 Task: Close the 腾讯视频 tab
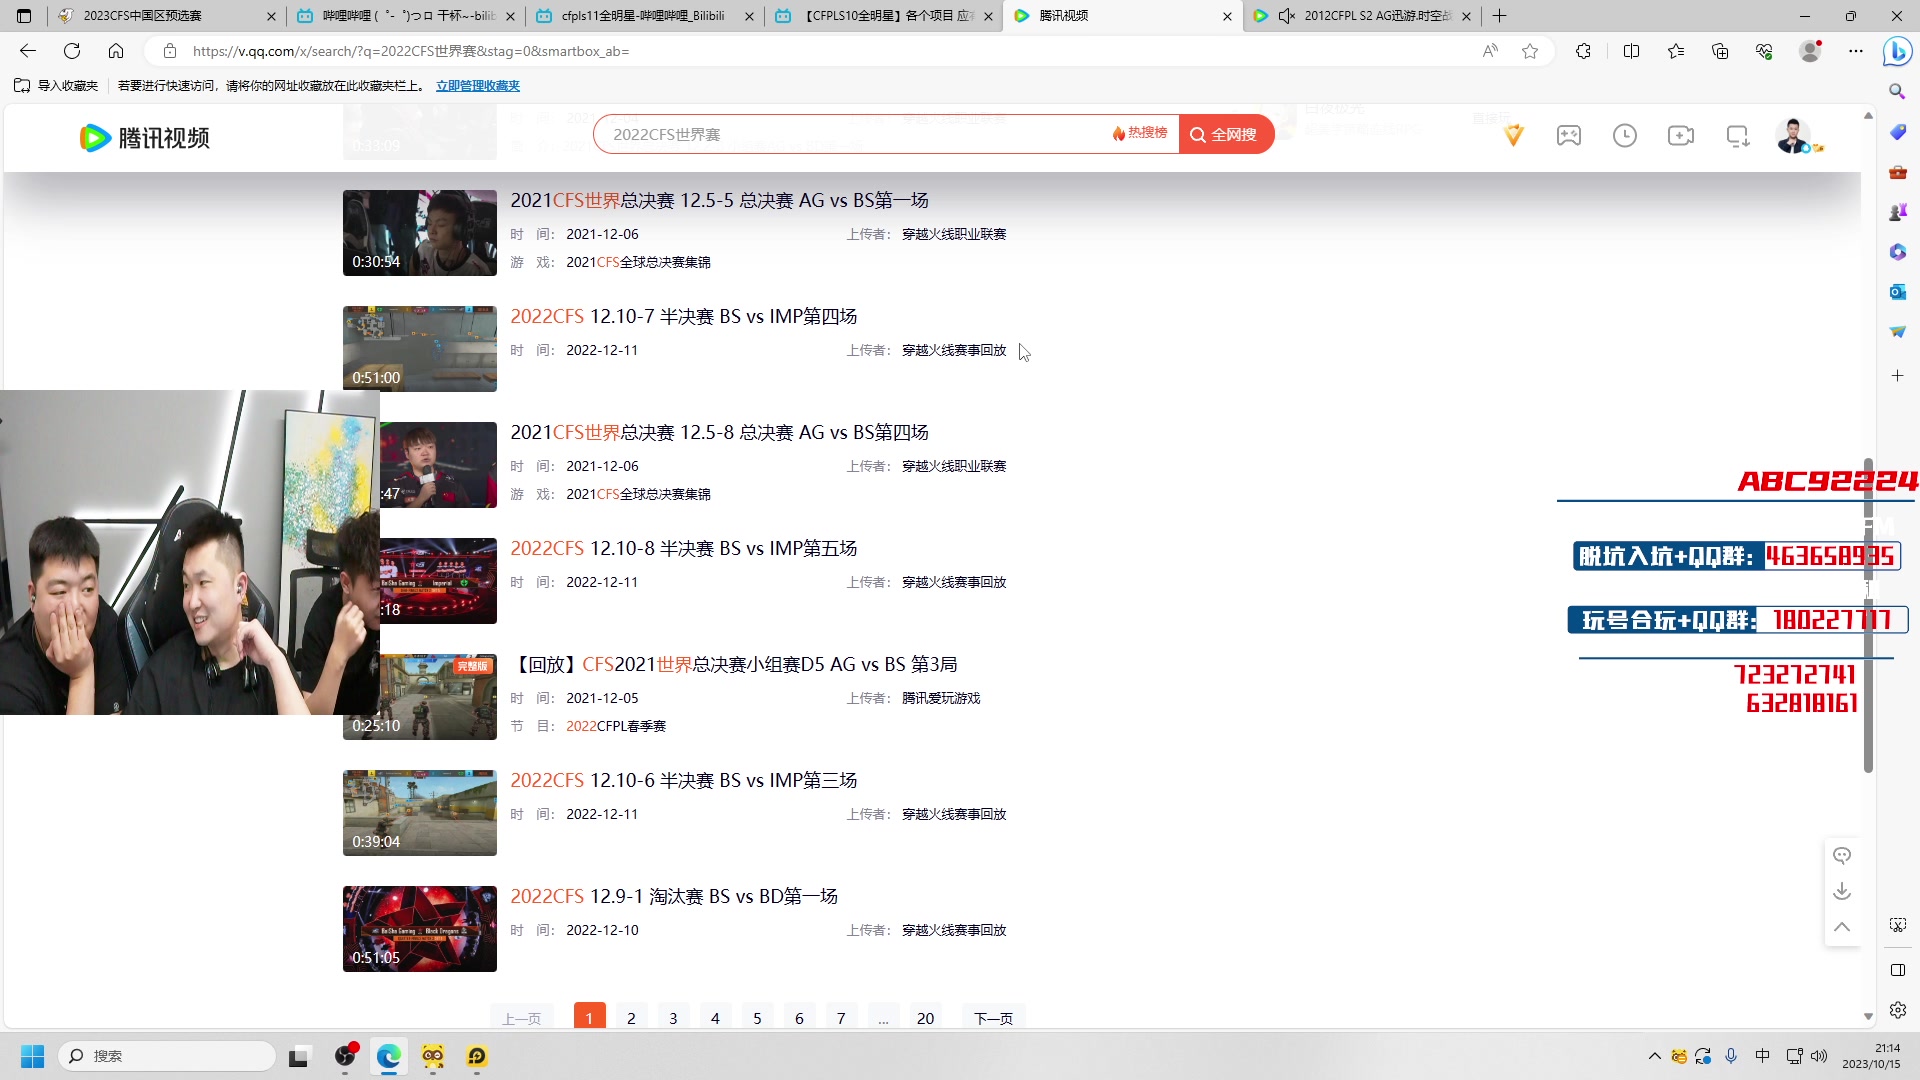(1227, 16)
